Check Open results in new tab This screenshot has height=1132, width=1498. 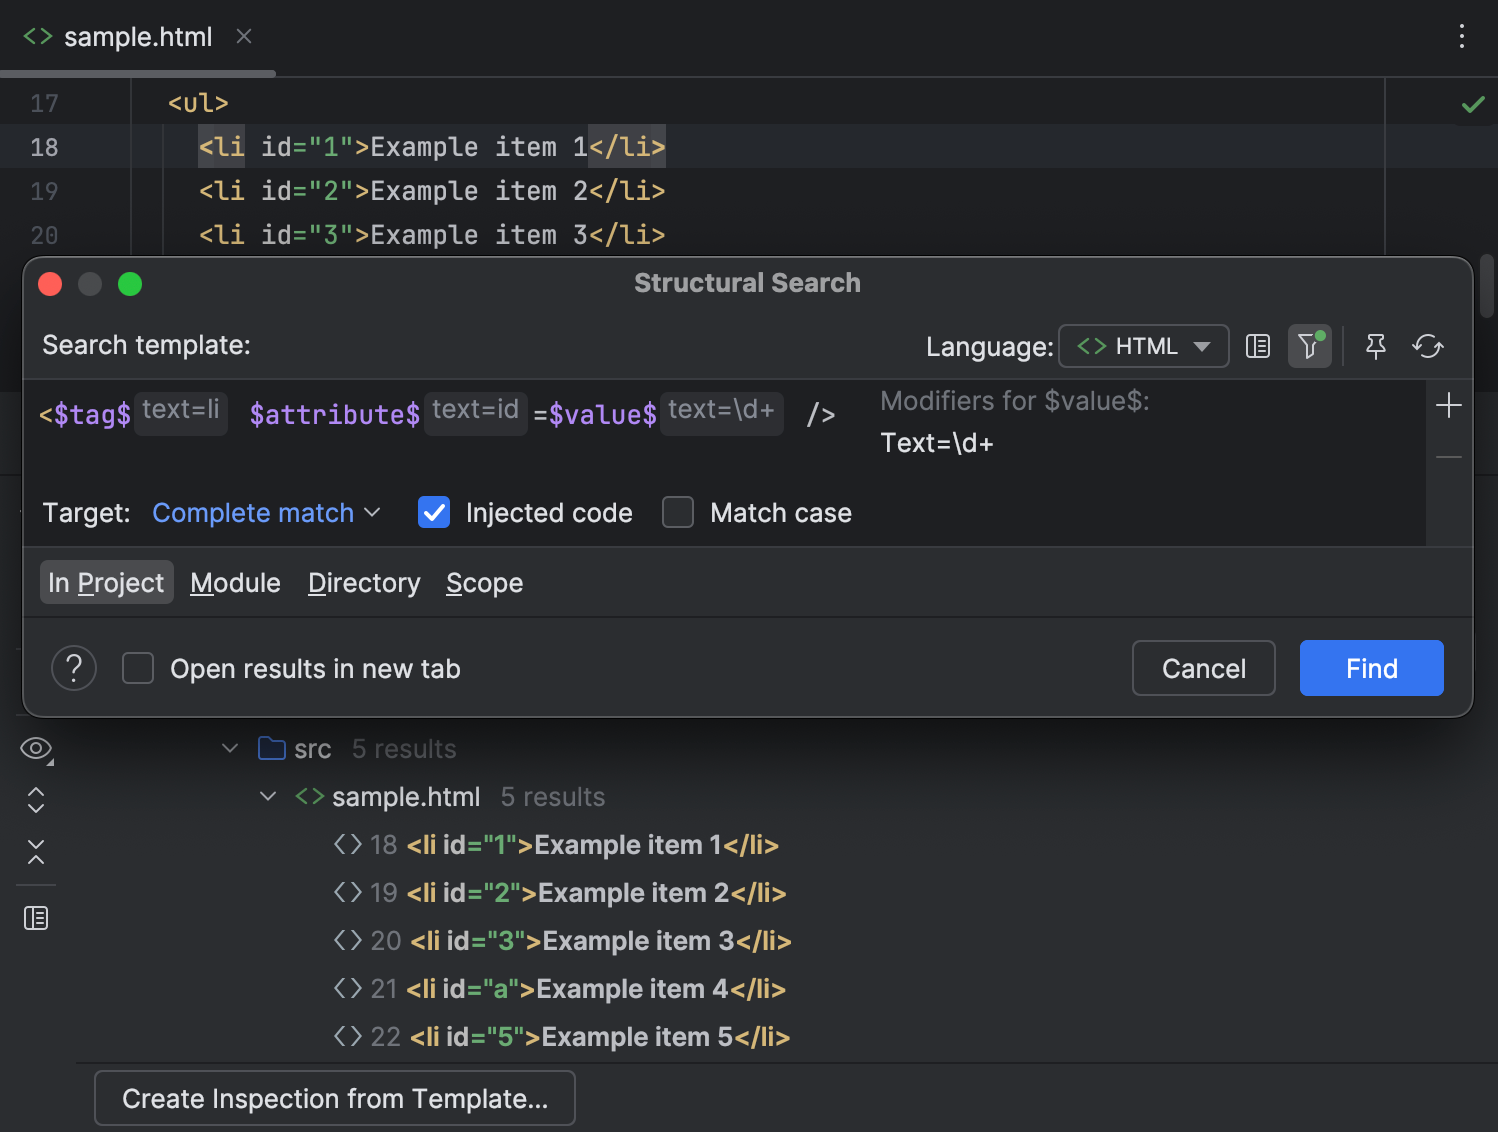[138, 668]
